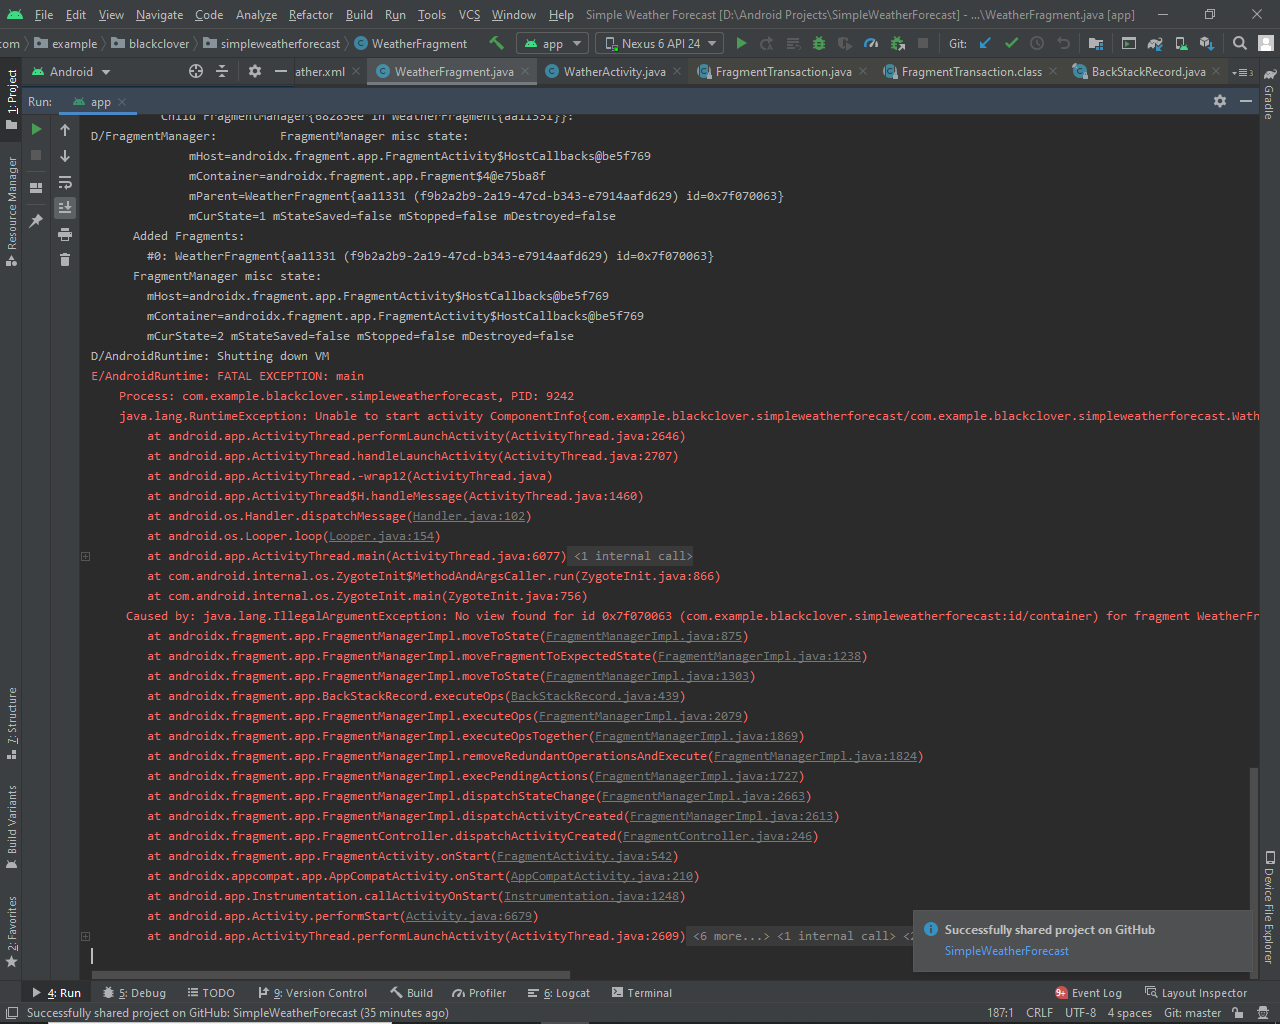
Task: Open FragmentActivity.java:542 link
Action: click(x=584, y=856)
